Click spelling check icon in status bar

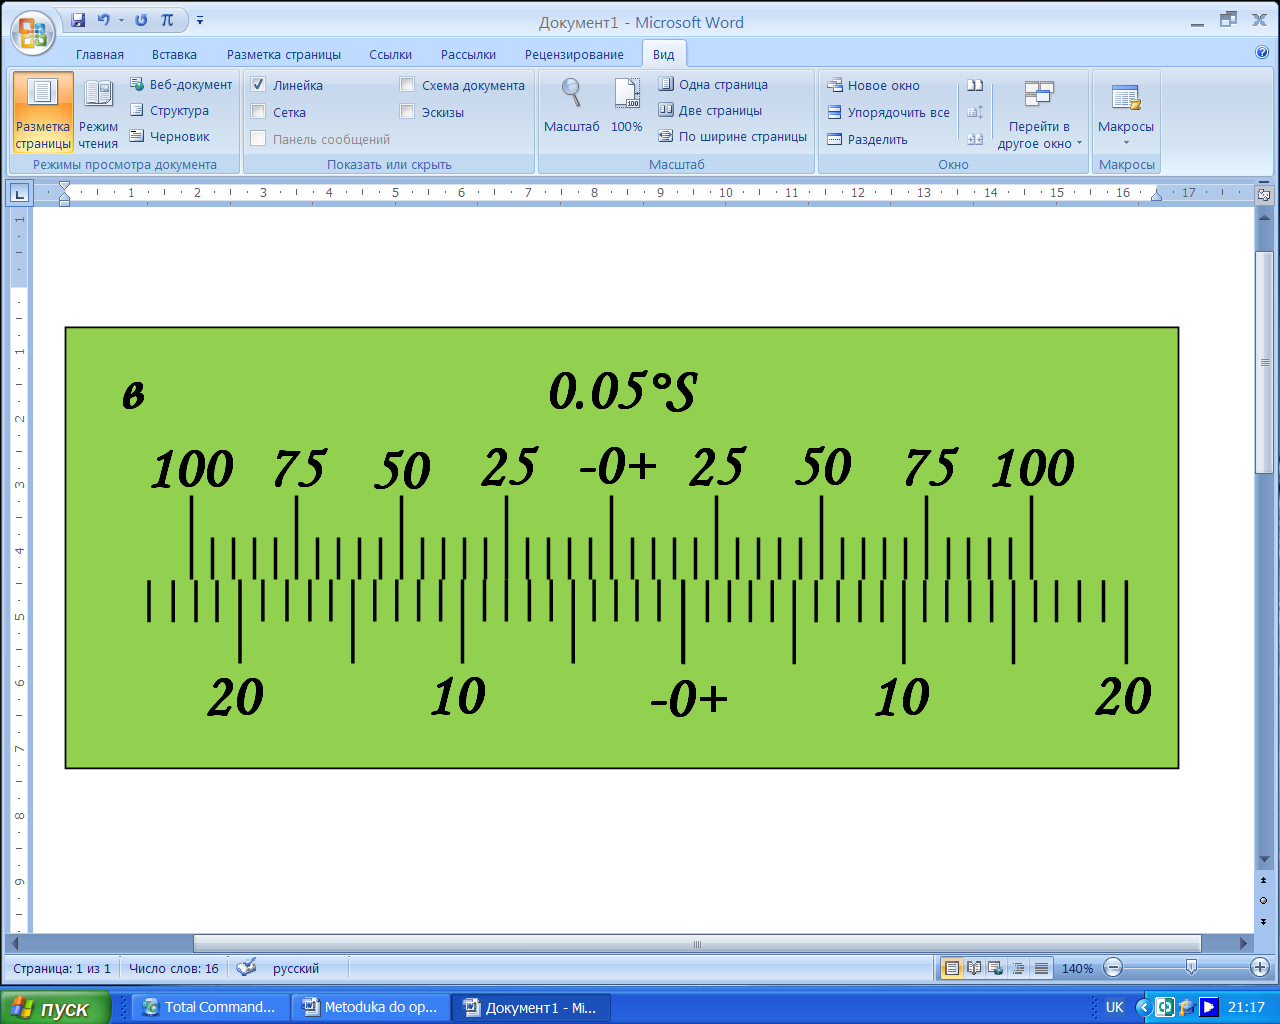coord(246,967)
